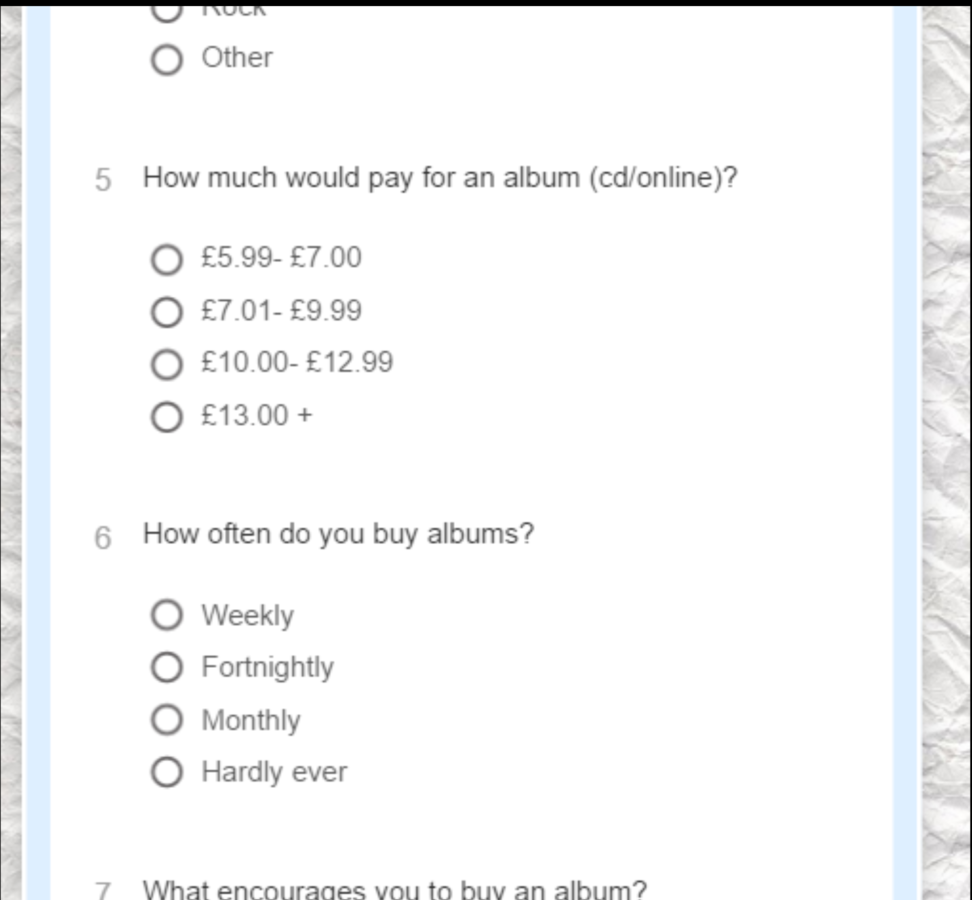Screen dimensions: 972x900
Task: Click question 5 album price heading
Action: pos(440,178)
